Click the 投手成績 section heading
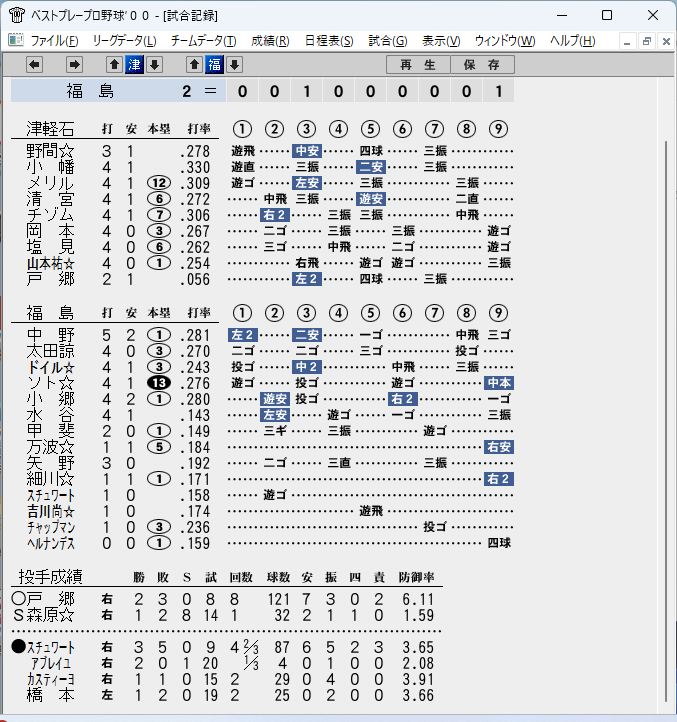Viewport: 677px width, 722px height. [51, 577]
